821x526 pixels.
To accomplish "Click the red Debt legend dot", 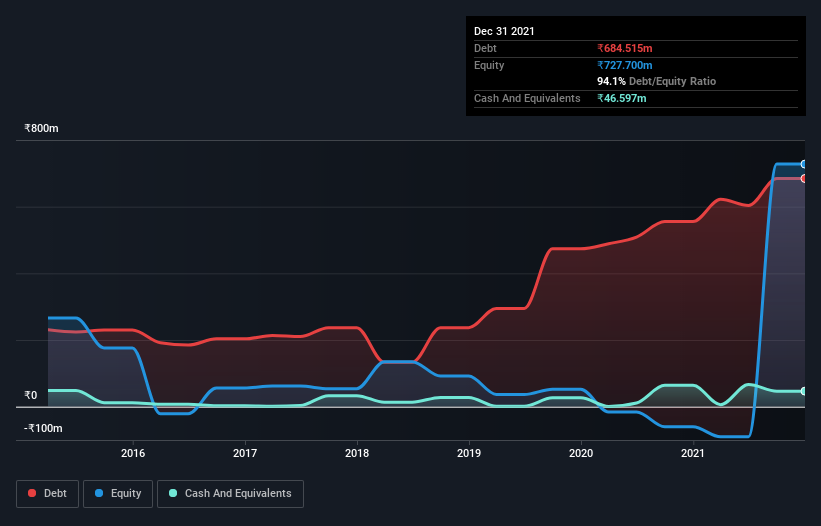I will [32, 493].
